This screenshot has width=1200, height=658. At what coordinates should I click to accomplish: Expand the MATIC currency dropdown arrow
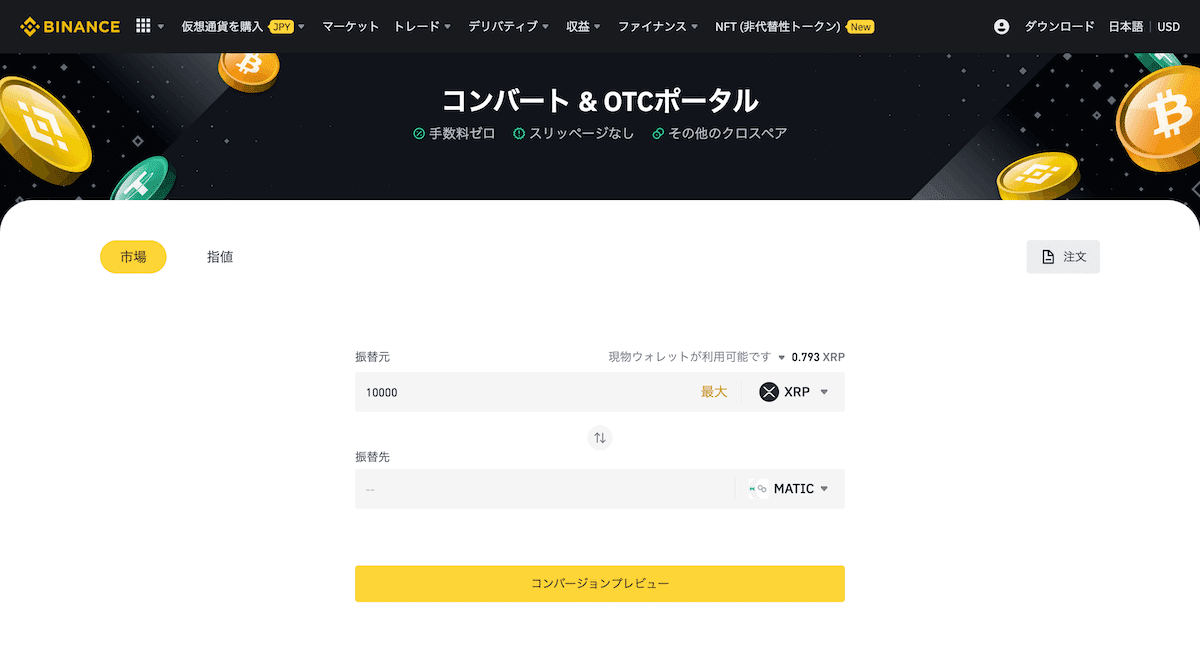[x=824, y=489]
